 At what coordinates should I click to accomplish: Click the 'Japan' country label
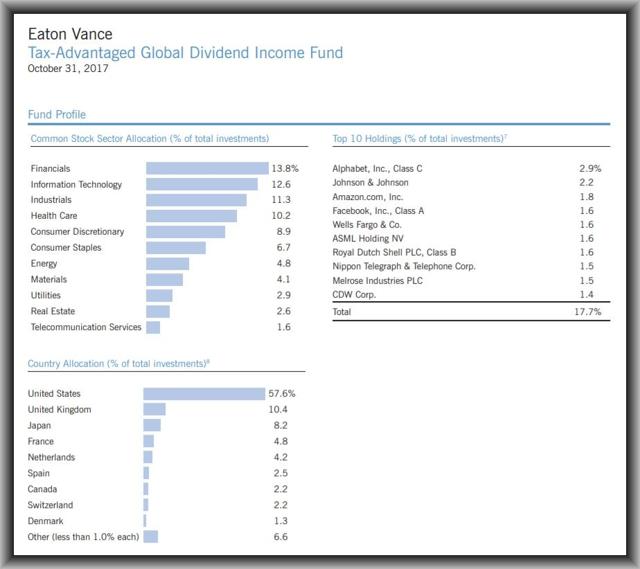(39, 426)
